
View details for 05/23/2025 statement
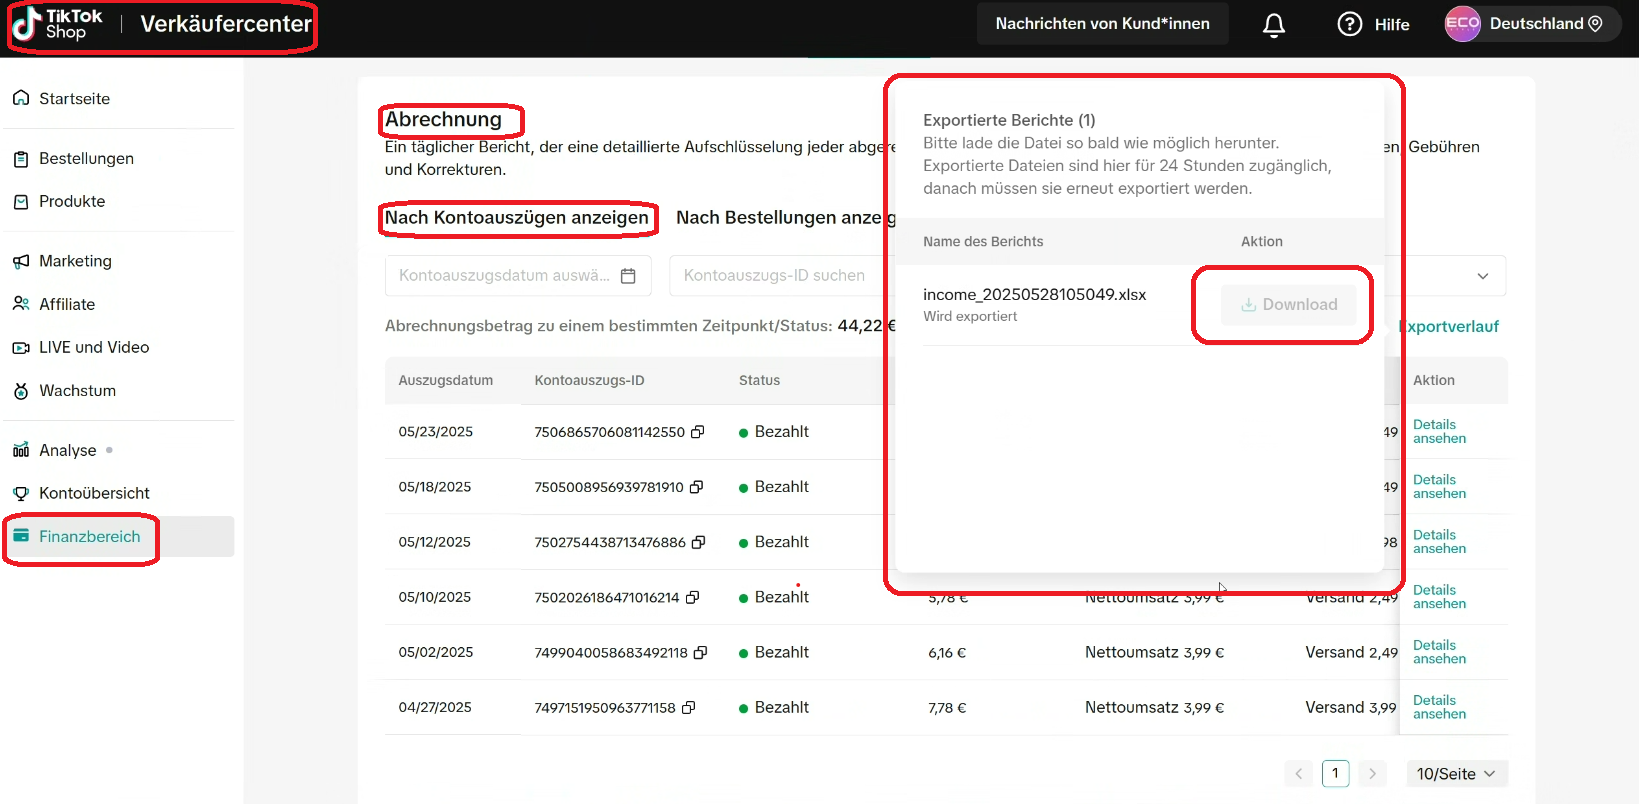click(1439, 432)
